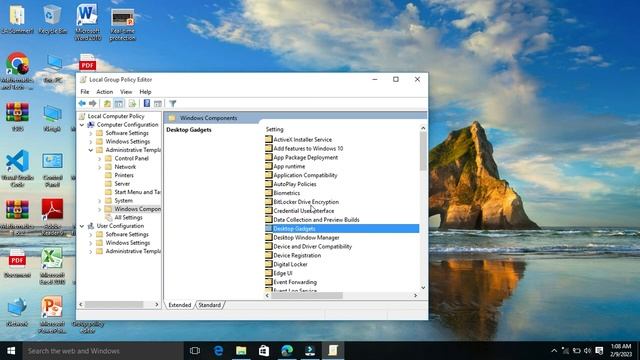This screenshot has height=360, width=640.
Task: Select Biometrics folder in the list
Action: [287, 193]
